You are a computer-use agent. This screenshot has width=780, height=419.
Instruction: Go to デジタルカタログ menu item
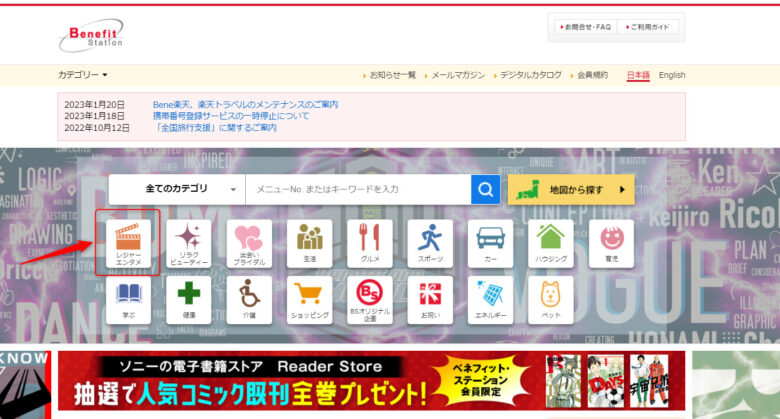coord(530,75)
